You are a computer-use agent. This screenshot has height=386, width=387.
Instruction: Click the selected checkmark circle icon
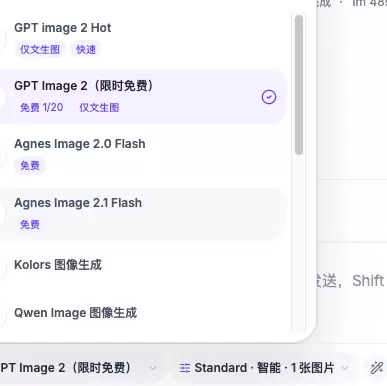(x=269, y=97)
